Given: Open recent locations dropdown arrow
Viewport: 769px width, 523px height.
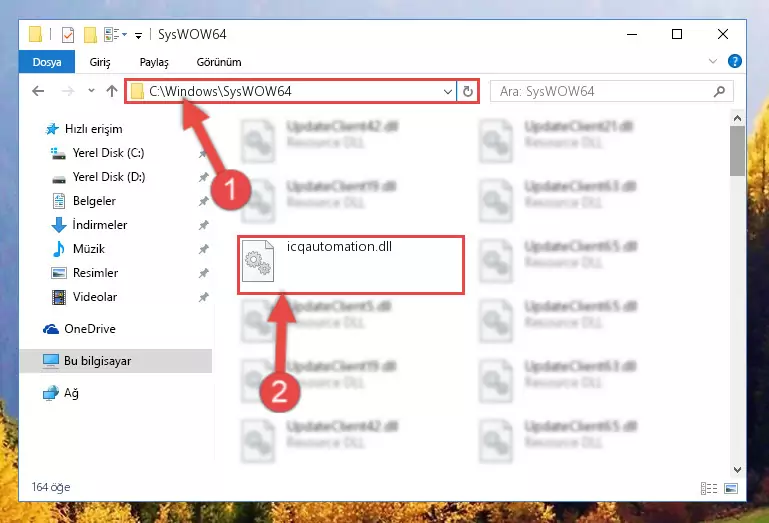Looking at the screenshot, I should (x=91, y=91).
